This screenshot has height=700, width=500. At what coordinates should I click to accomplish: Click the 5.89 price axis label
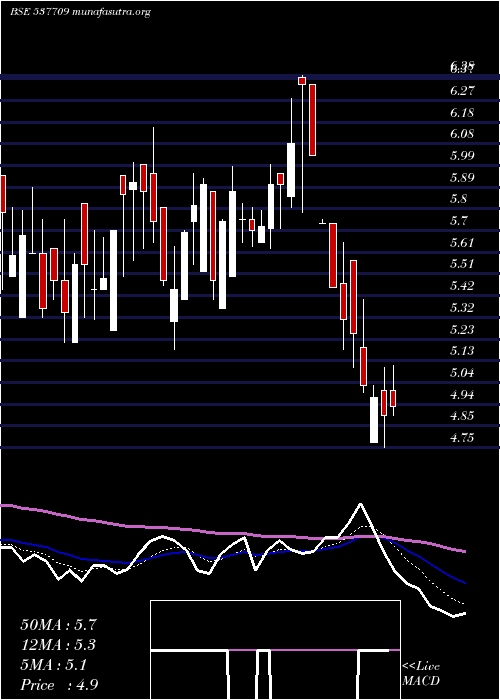click(462, 177)
